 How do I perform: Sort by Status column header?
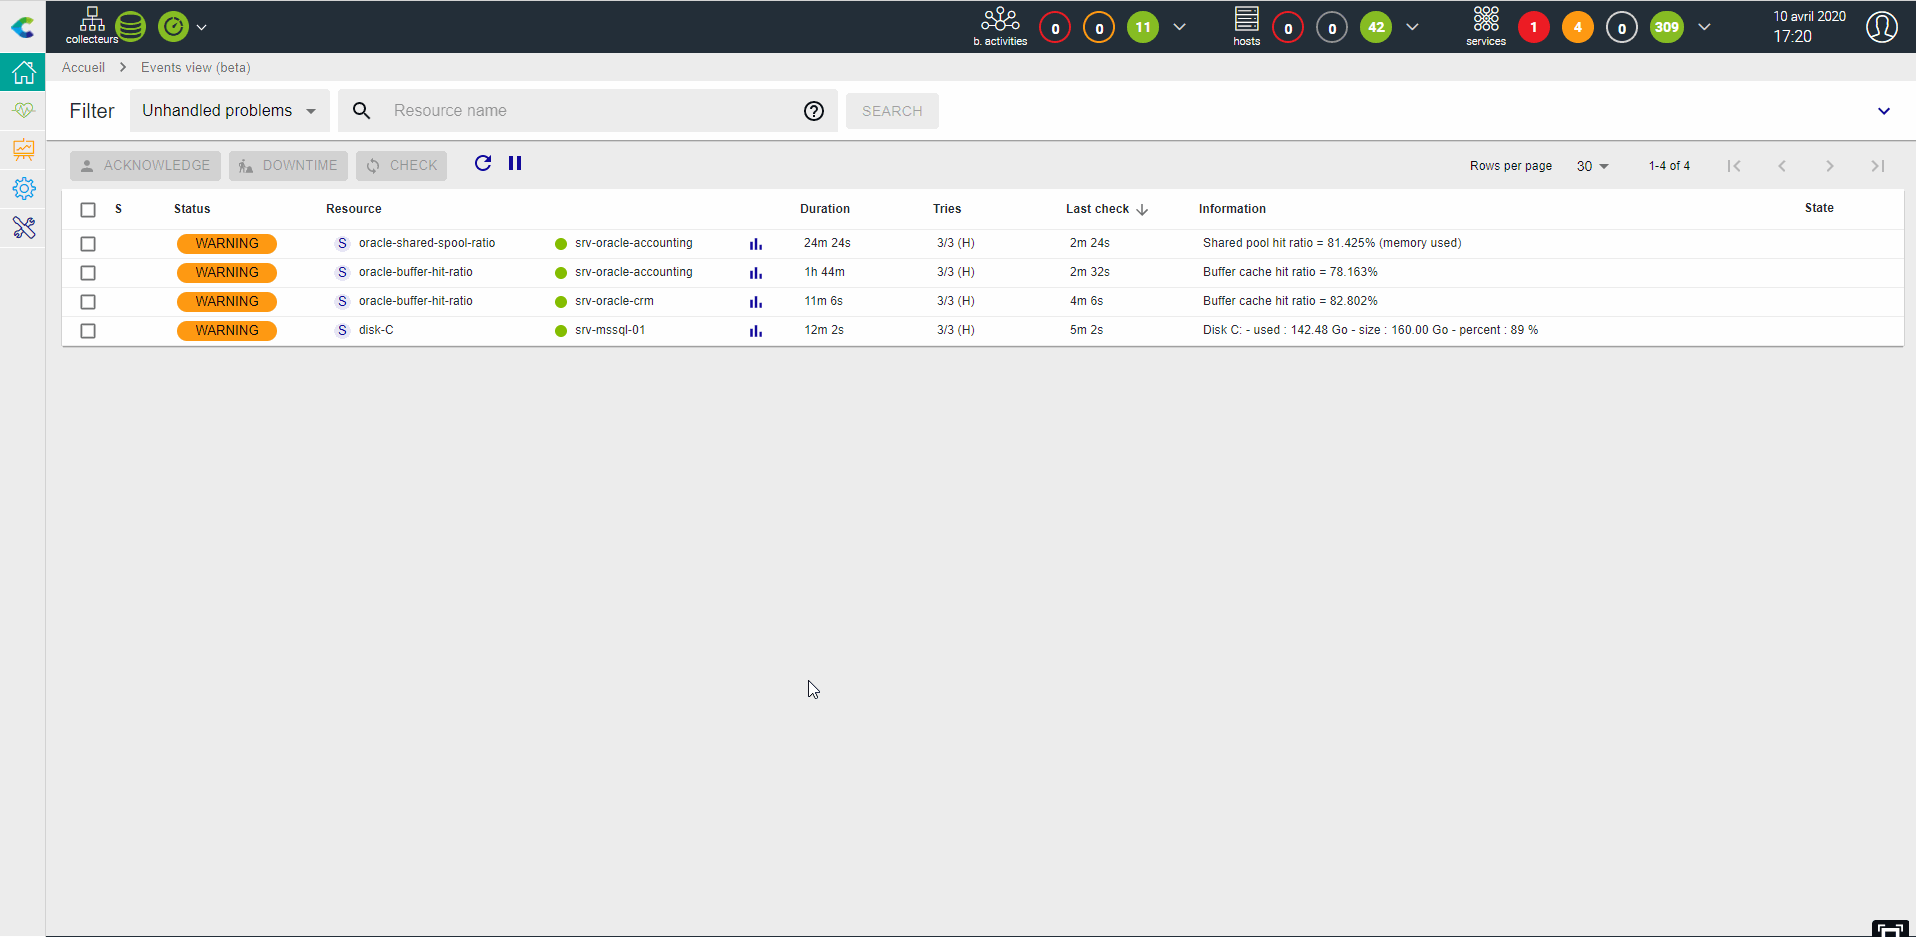pos(192,209)
